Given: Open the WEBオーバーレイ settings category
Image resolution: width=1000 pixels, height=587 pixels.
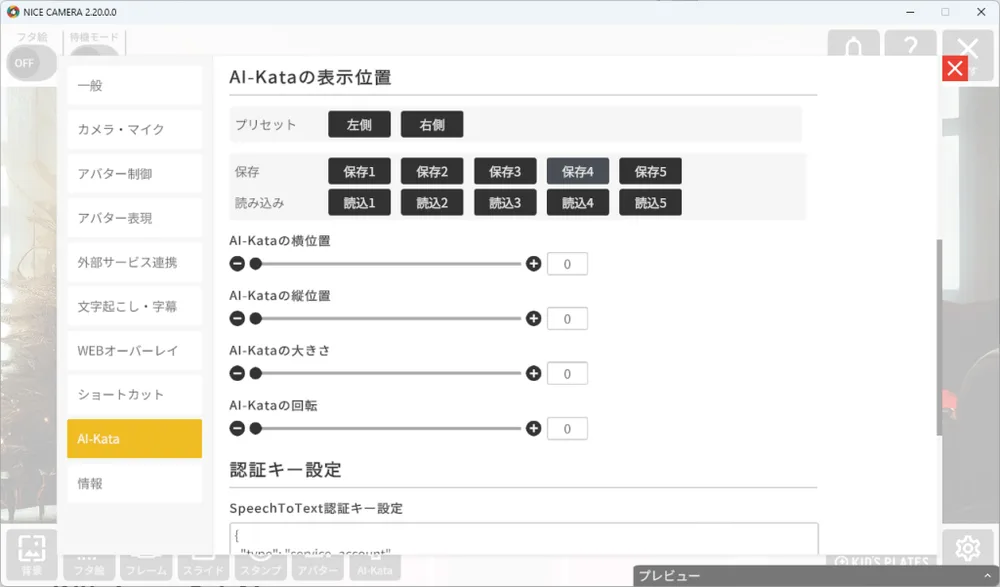Looking at the screenshot, I should (x=135, y=350).
